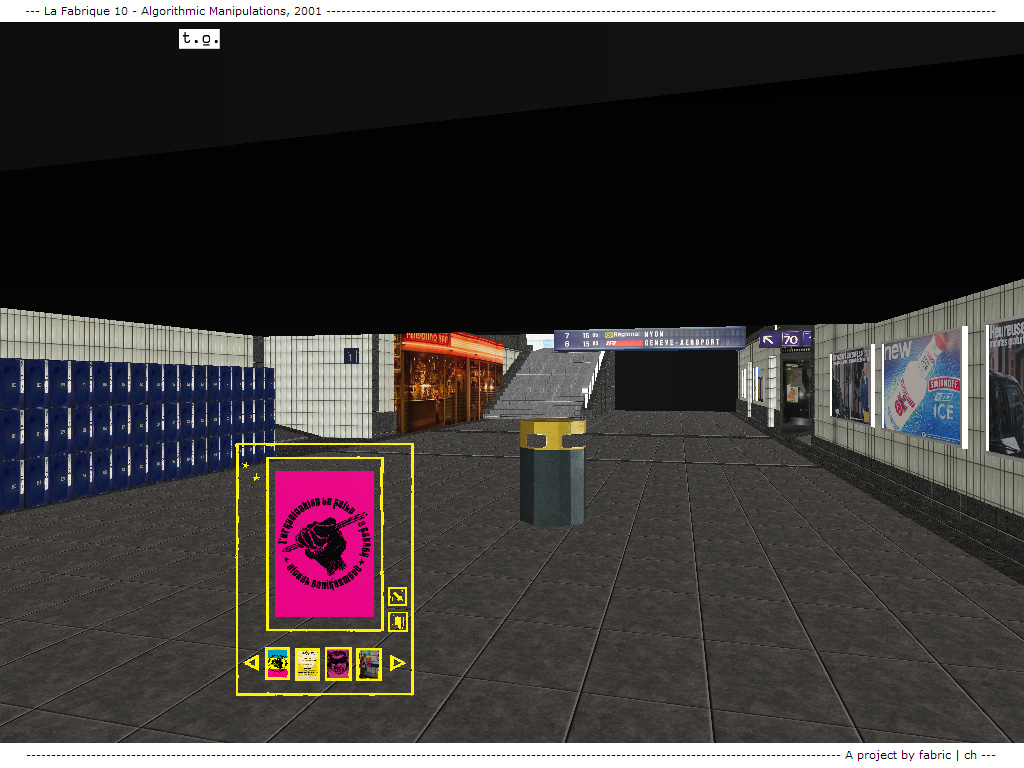
Task: Click the lit shop front with orange neon sign
Action: click(449, 381)
